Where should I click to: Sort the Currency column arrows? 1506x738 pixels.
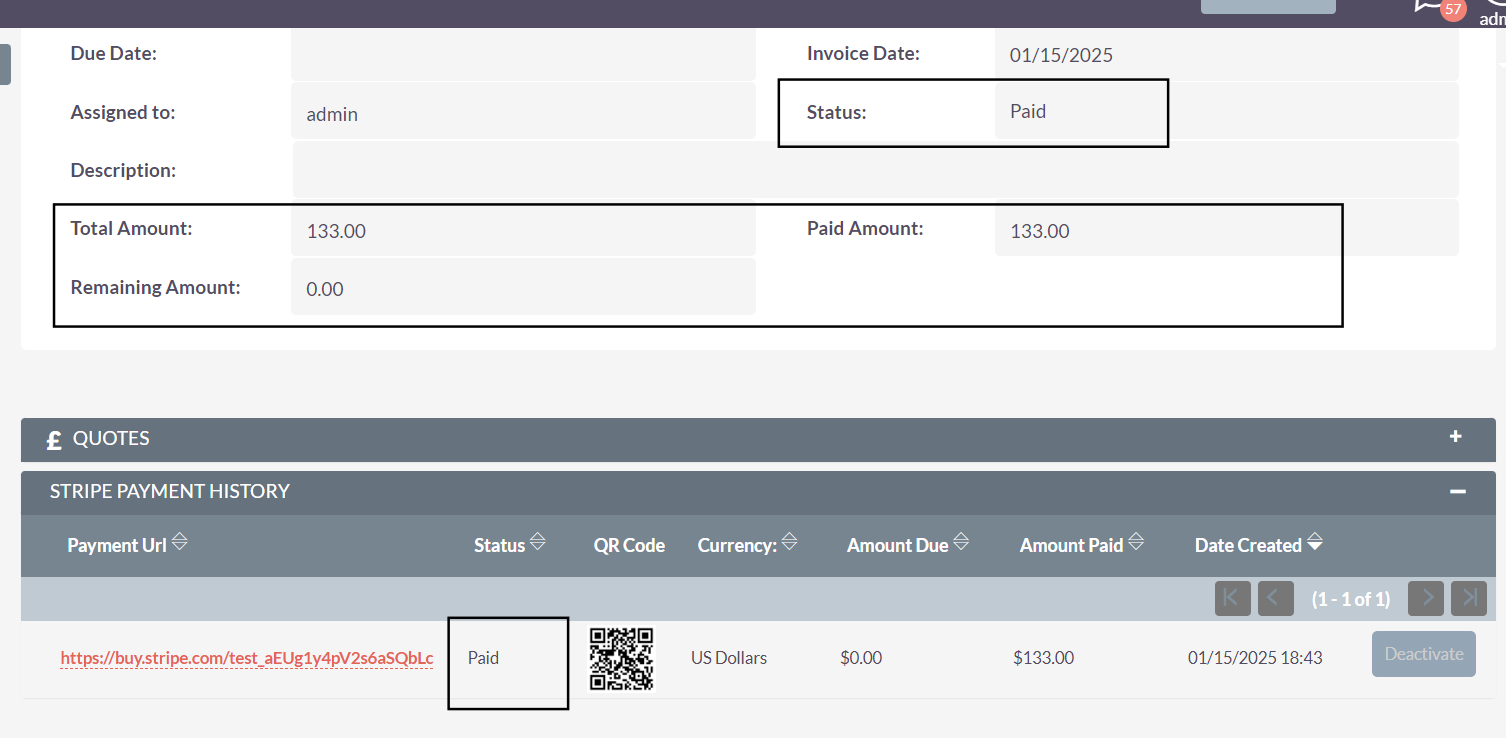pyautogui.click(x=789, y=542)
